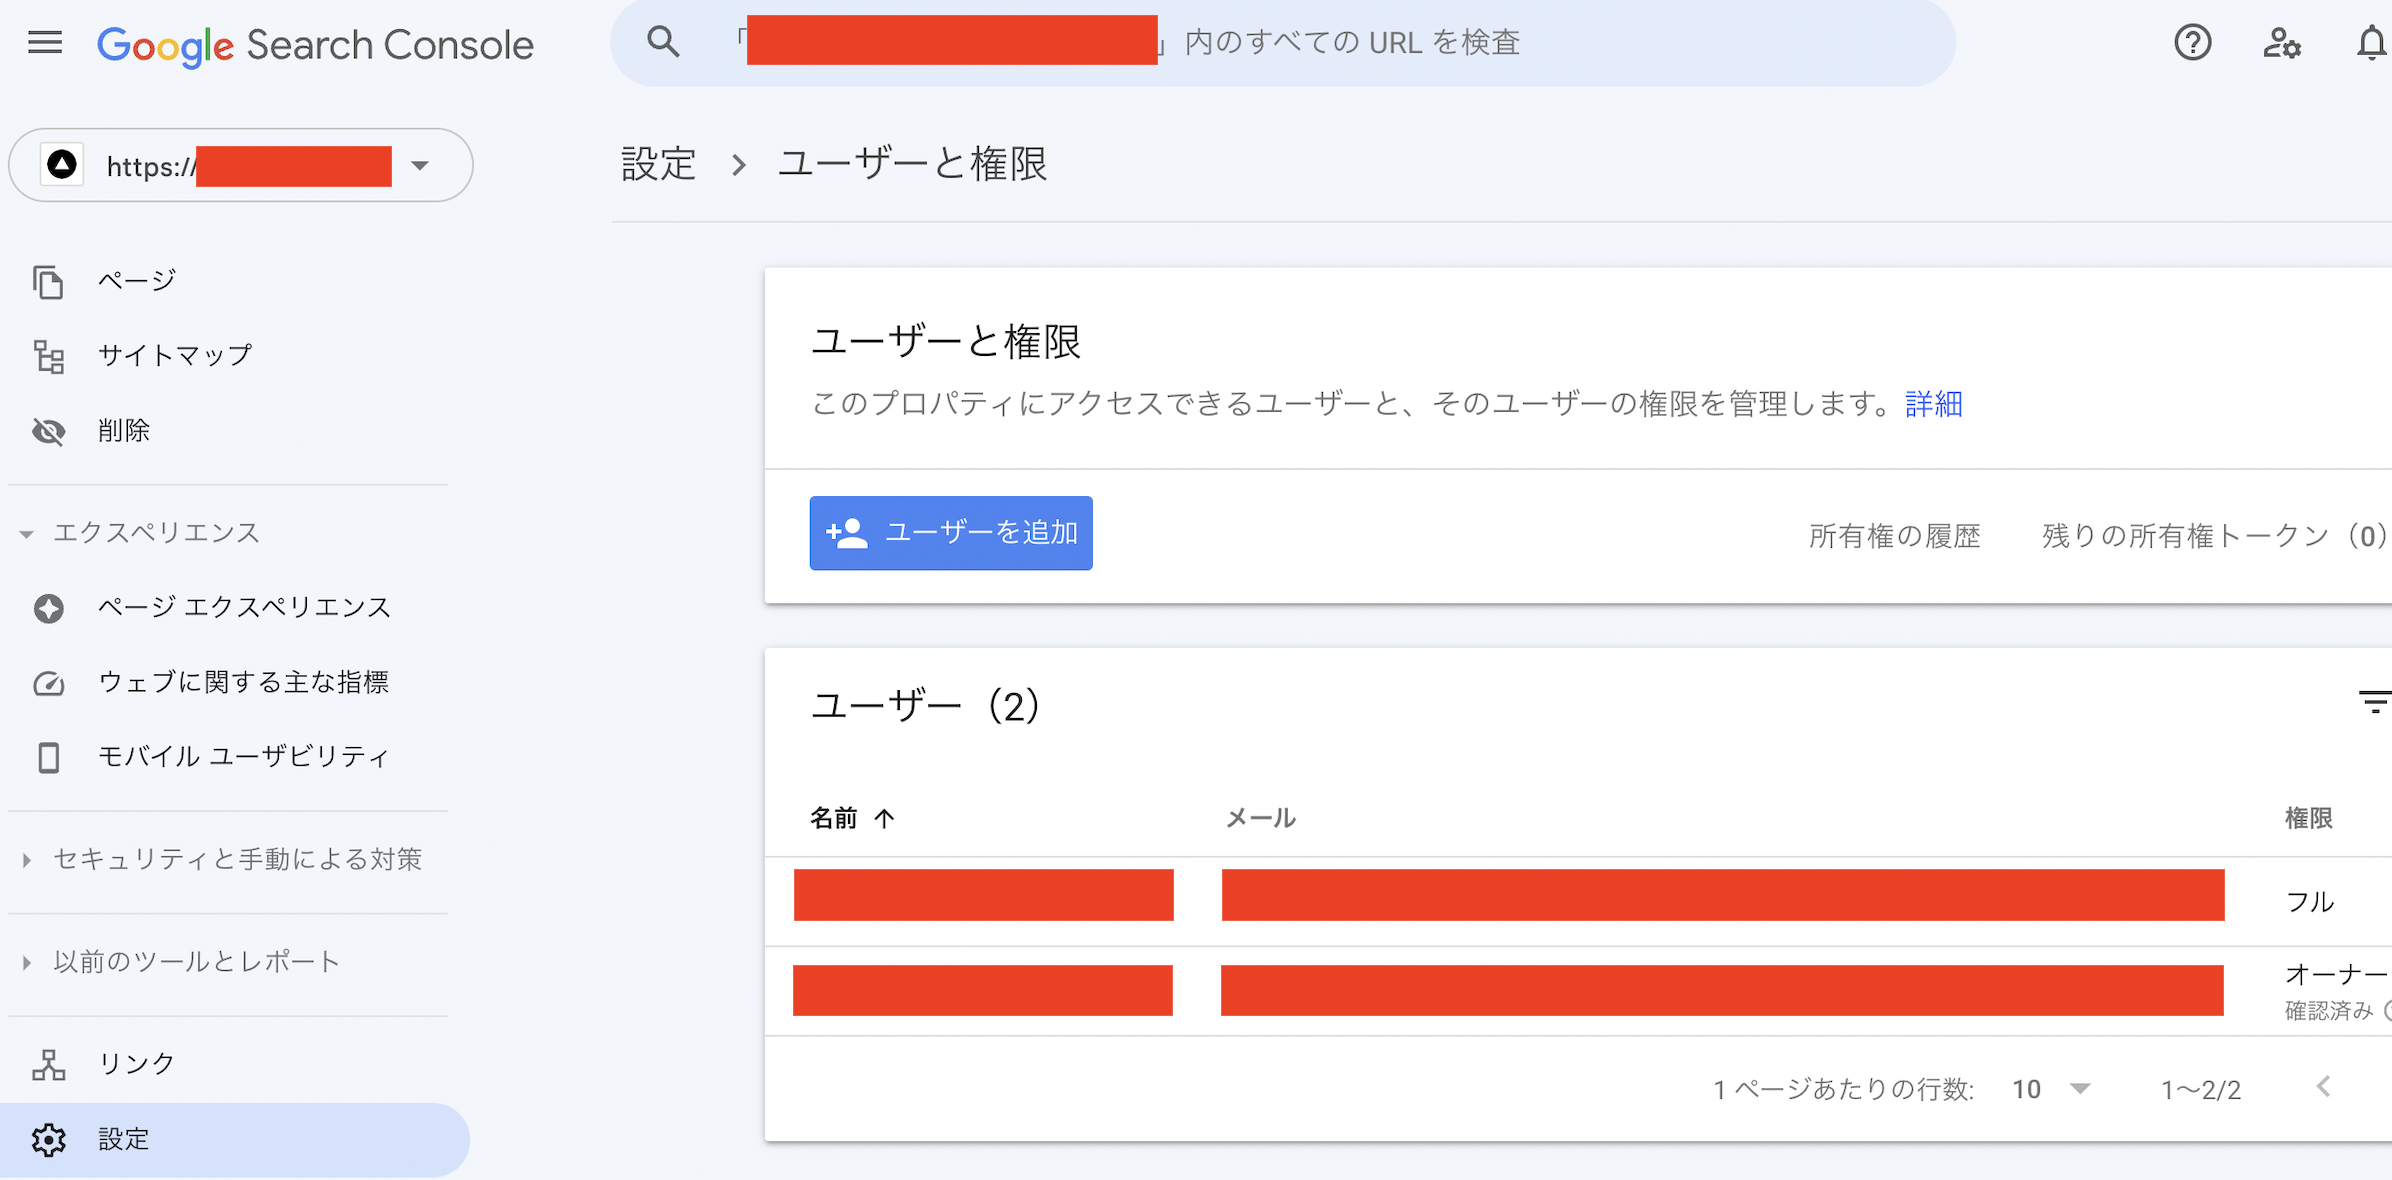Click the ページ copy icon
This screenshot has width=2392, height=1180.
coord(48,281)
